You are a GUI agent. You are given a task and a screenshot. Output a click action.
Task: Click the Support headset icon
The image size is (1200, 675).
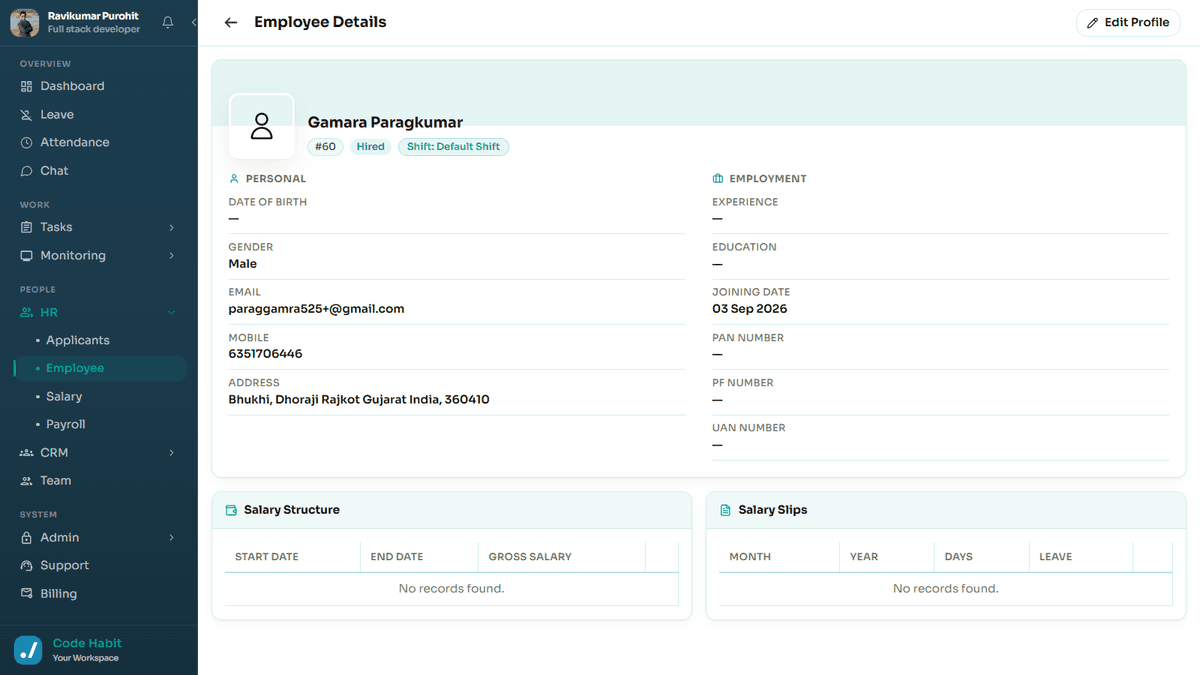(x=27, y=565)
